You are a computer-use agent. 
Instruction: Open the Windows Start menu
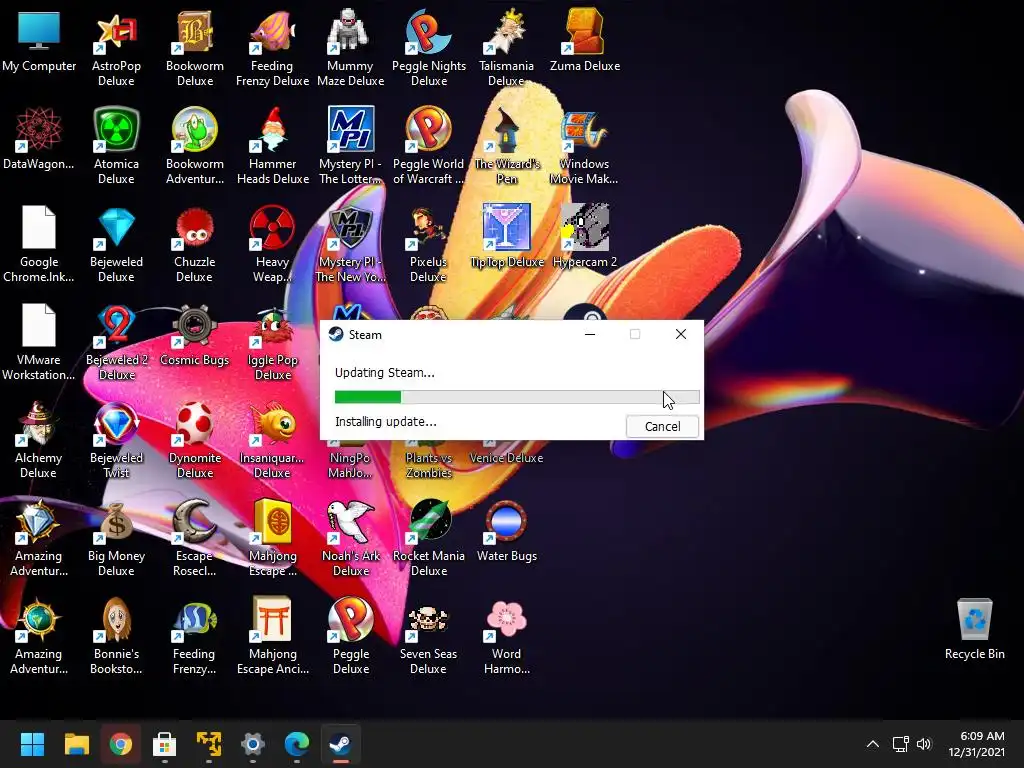coord(32,744)
